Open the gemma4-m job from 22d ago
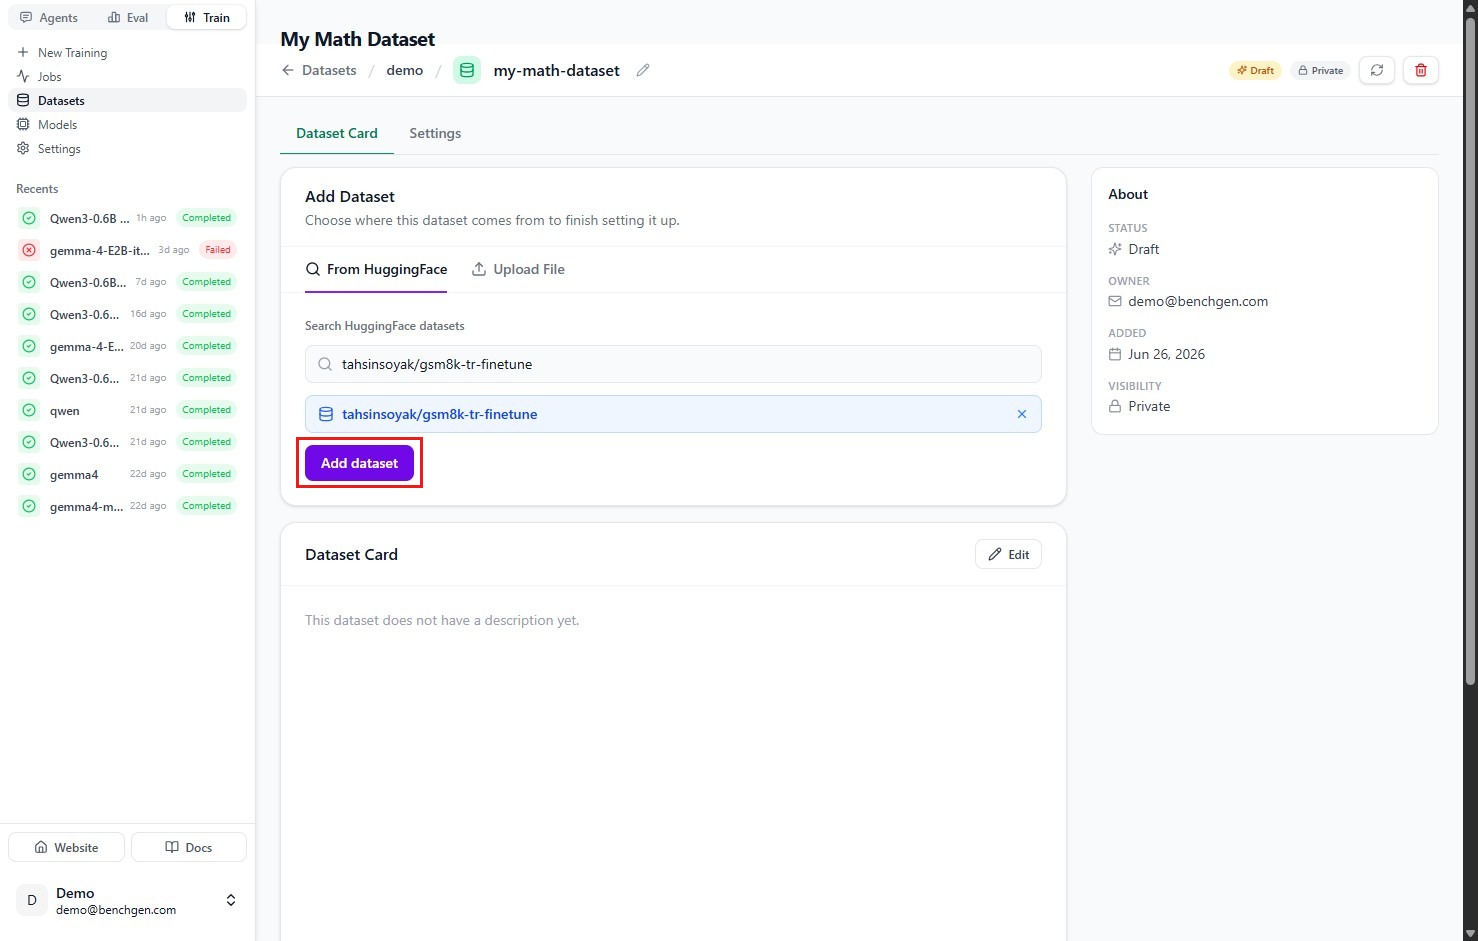The width and height of the screenshot is (1478, 941). click(x=127, y=506)
